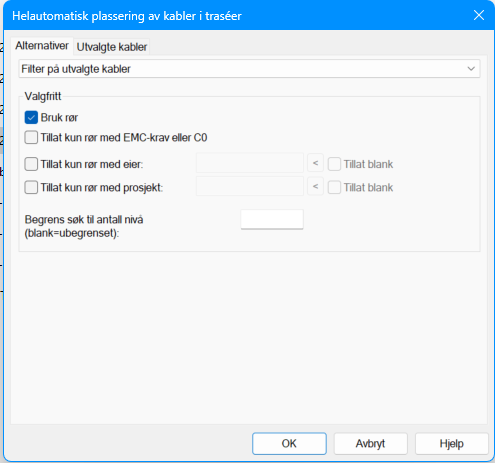Click the dialog title bar text
Image resolution: width=495 pixels, height=463 pixels.
point(127,16)
